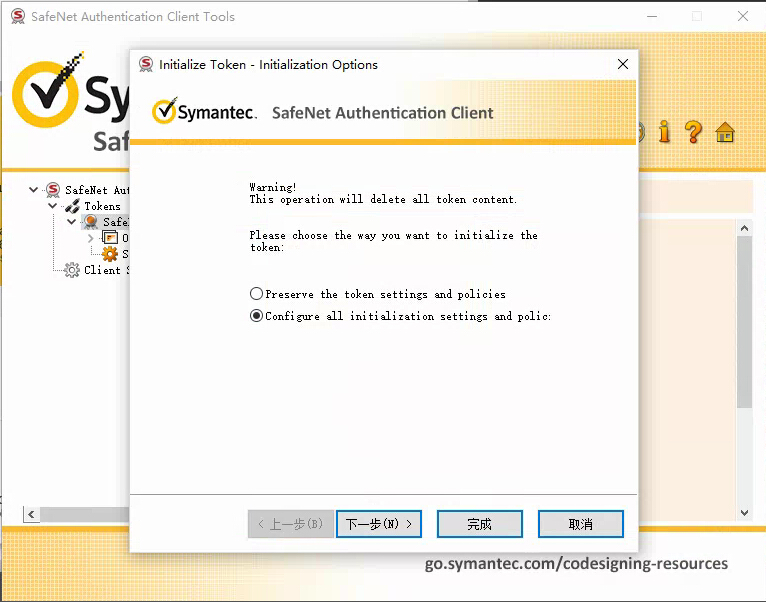Click the SafeNet icon in main window title bar
This screenshot has width=766, height=602.
point(18,16)
